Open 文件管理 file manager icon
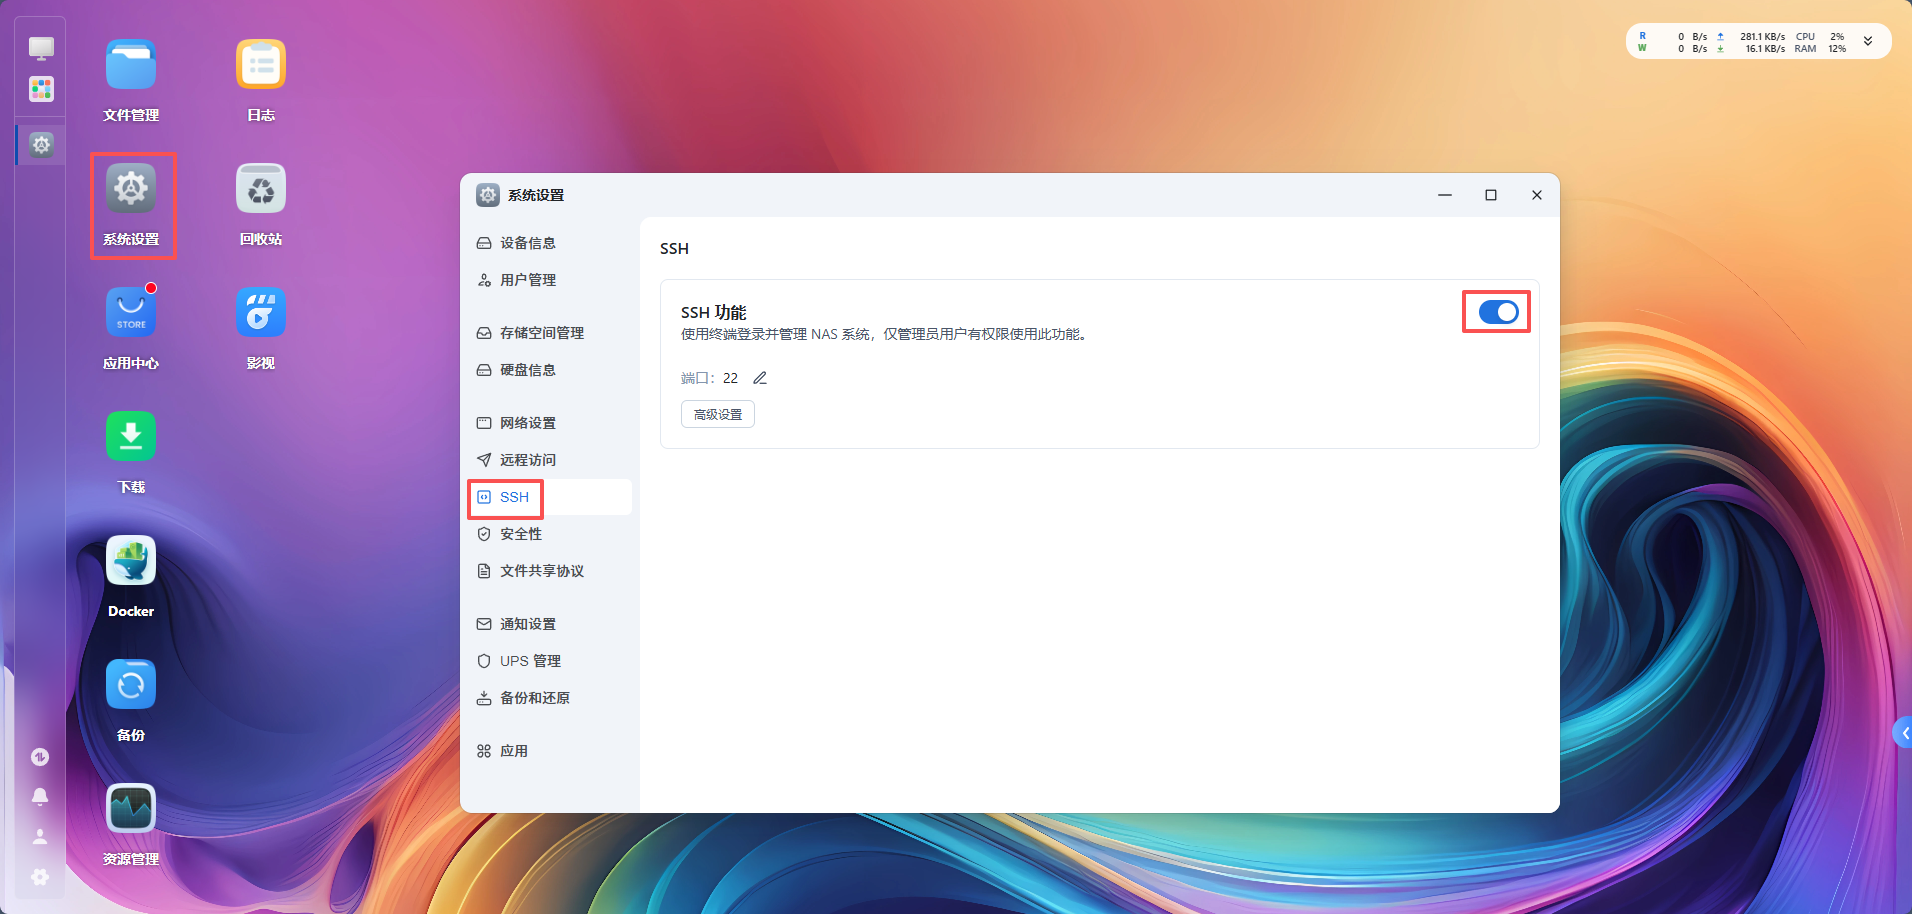1912x914 pixels. [x=131, y=65]
